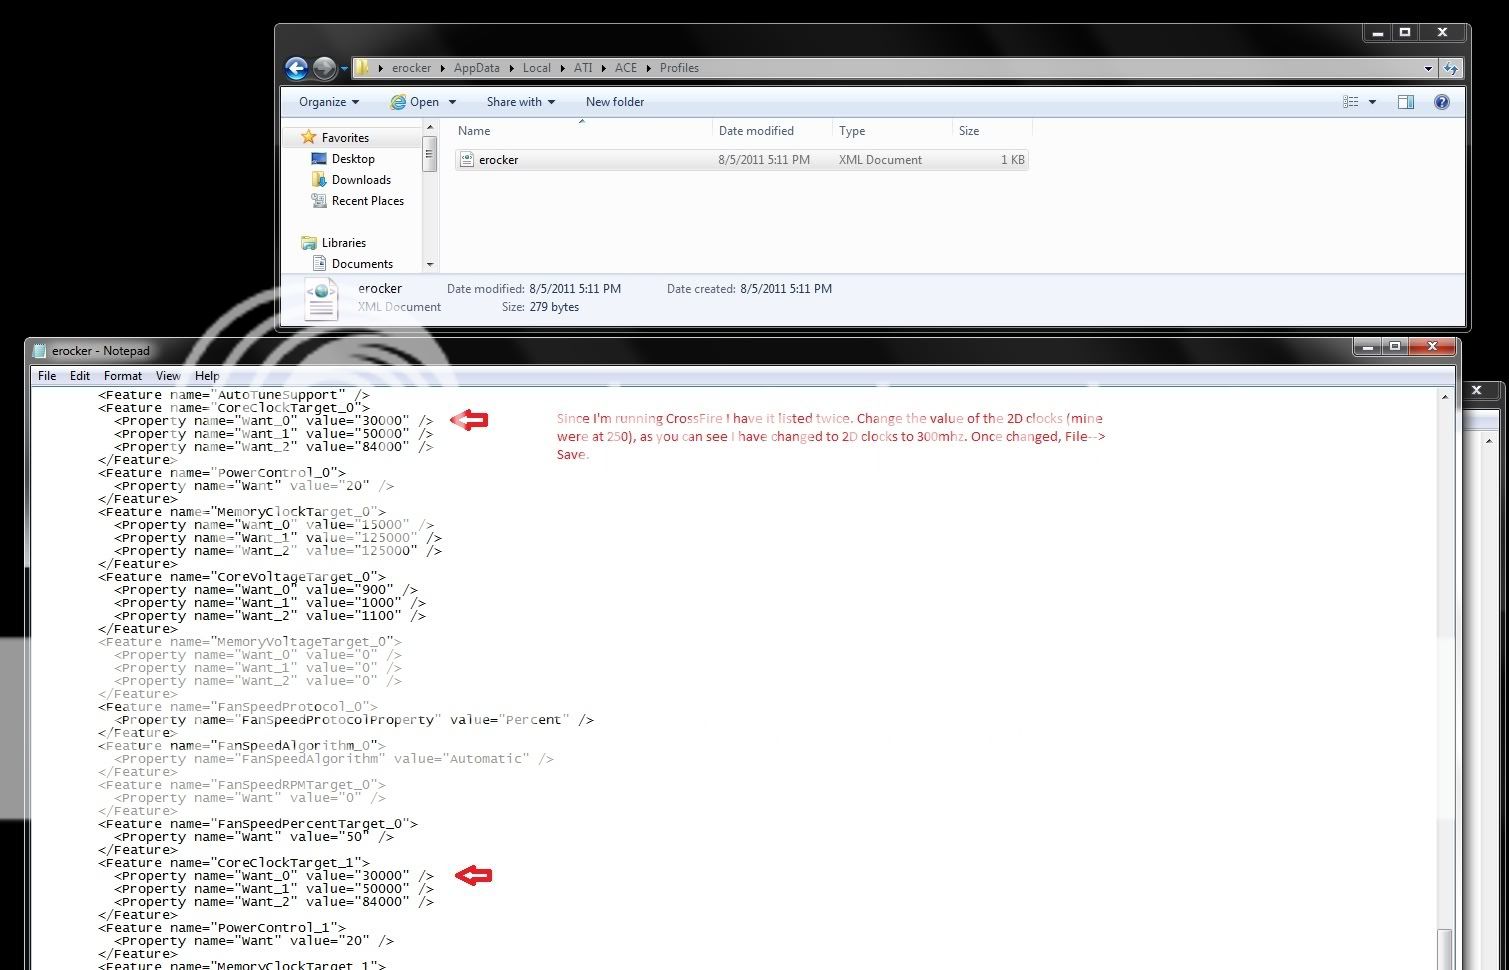Click the Open button in the Explorer toolbar

415,102
